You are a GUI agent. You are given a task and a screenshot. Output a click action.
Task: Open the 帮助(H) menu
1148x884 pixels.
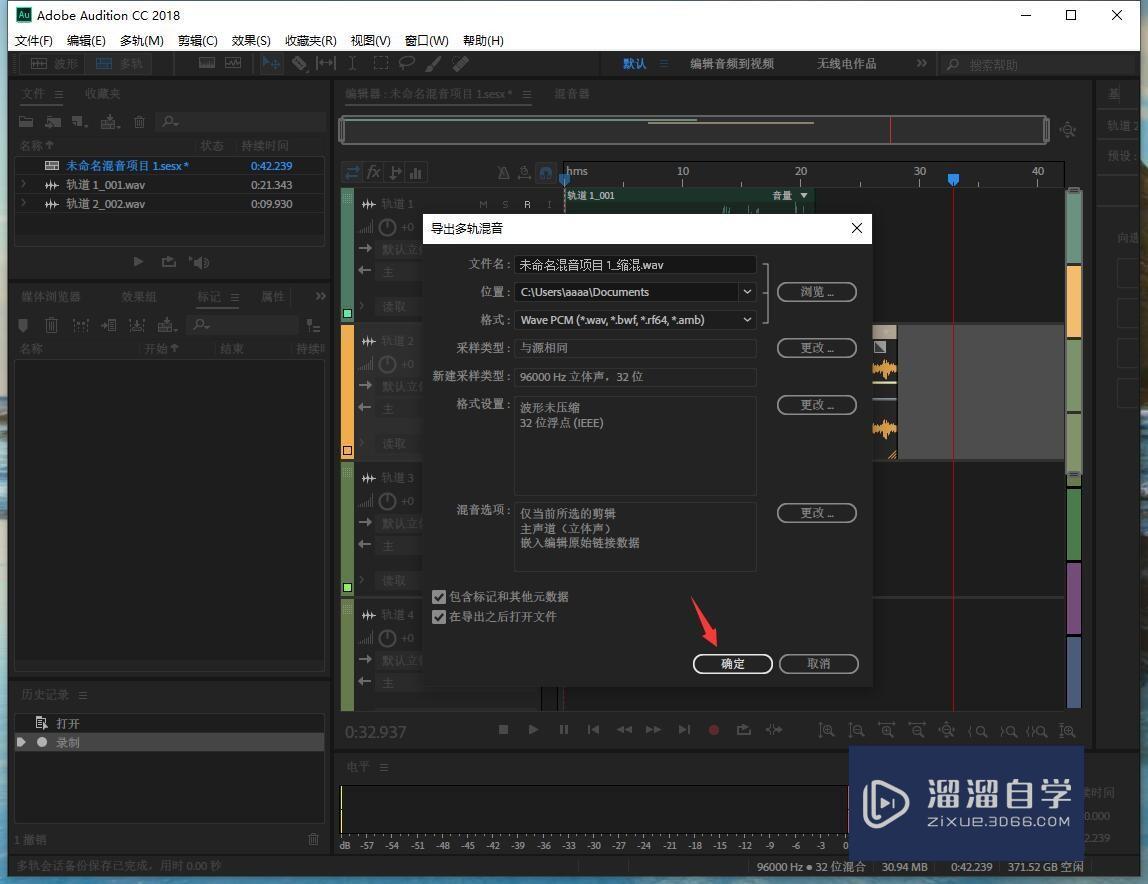tap(483, 40)
